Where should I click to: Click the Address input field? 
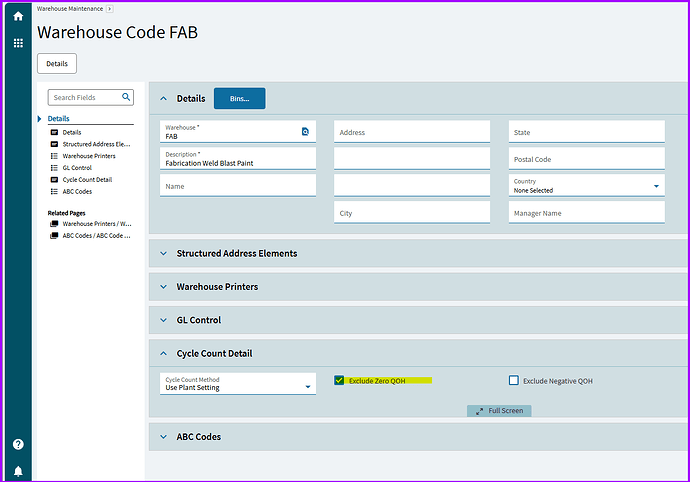click(x=412, y=132)
